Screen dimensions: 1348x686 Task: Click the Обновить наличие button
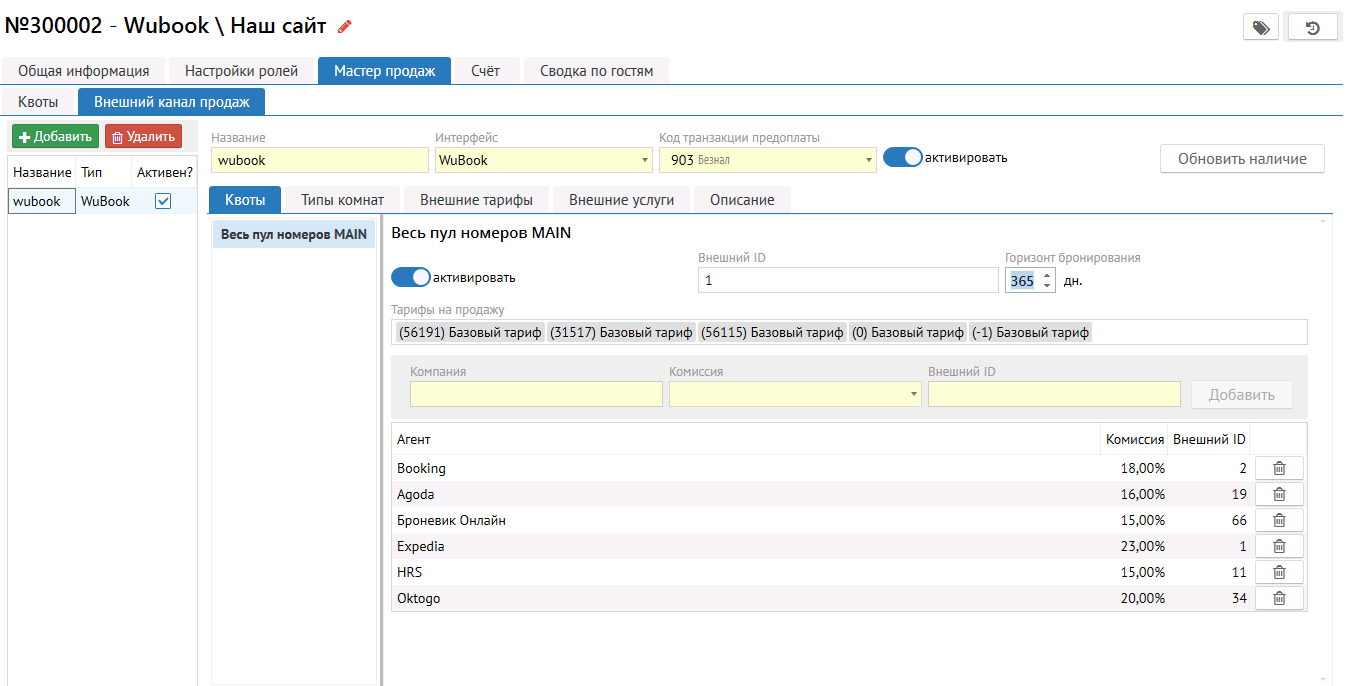pyautogui.click(x=1241, y=159)
